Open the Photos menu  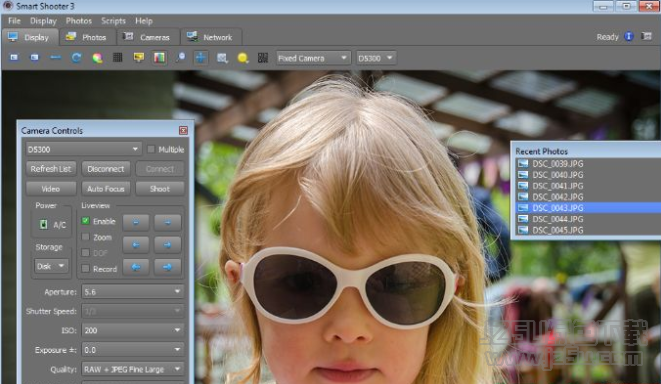tap(78, 21)
